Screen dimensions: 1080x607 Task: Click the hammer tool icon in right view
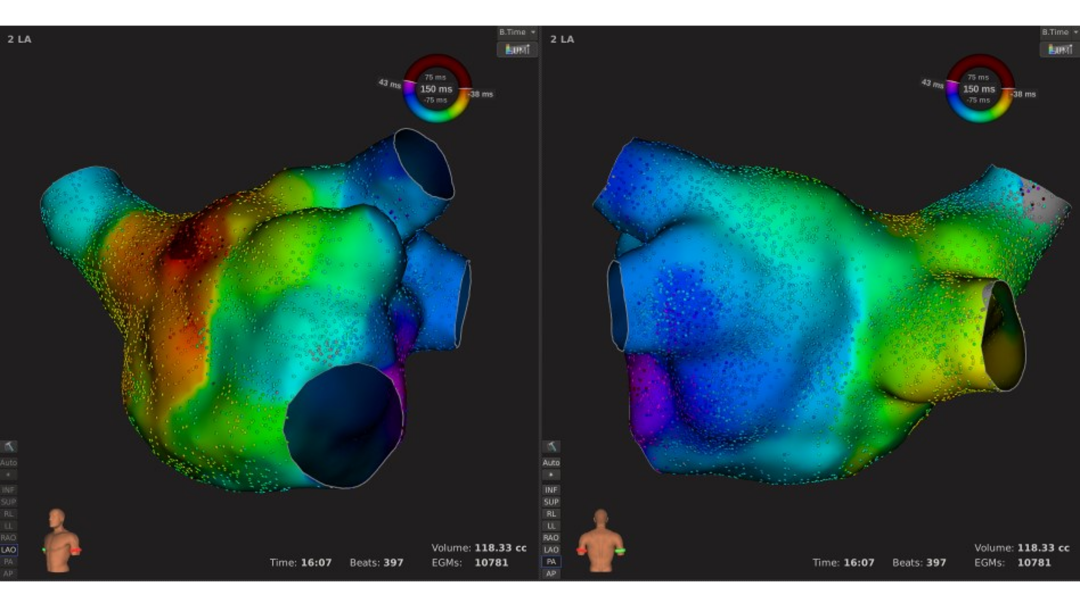coord(551,447)
